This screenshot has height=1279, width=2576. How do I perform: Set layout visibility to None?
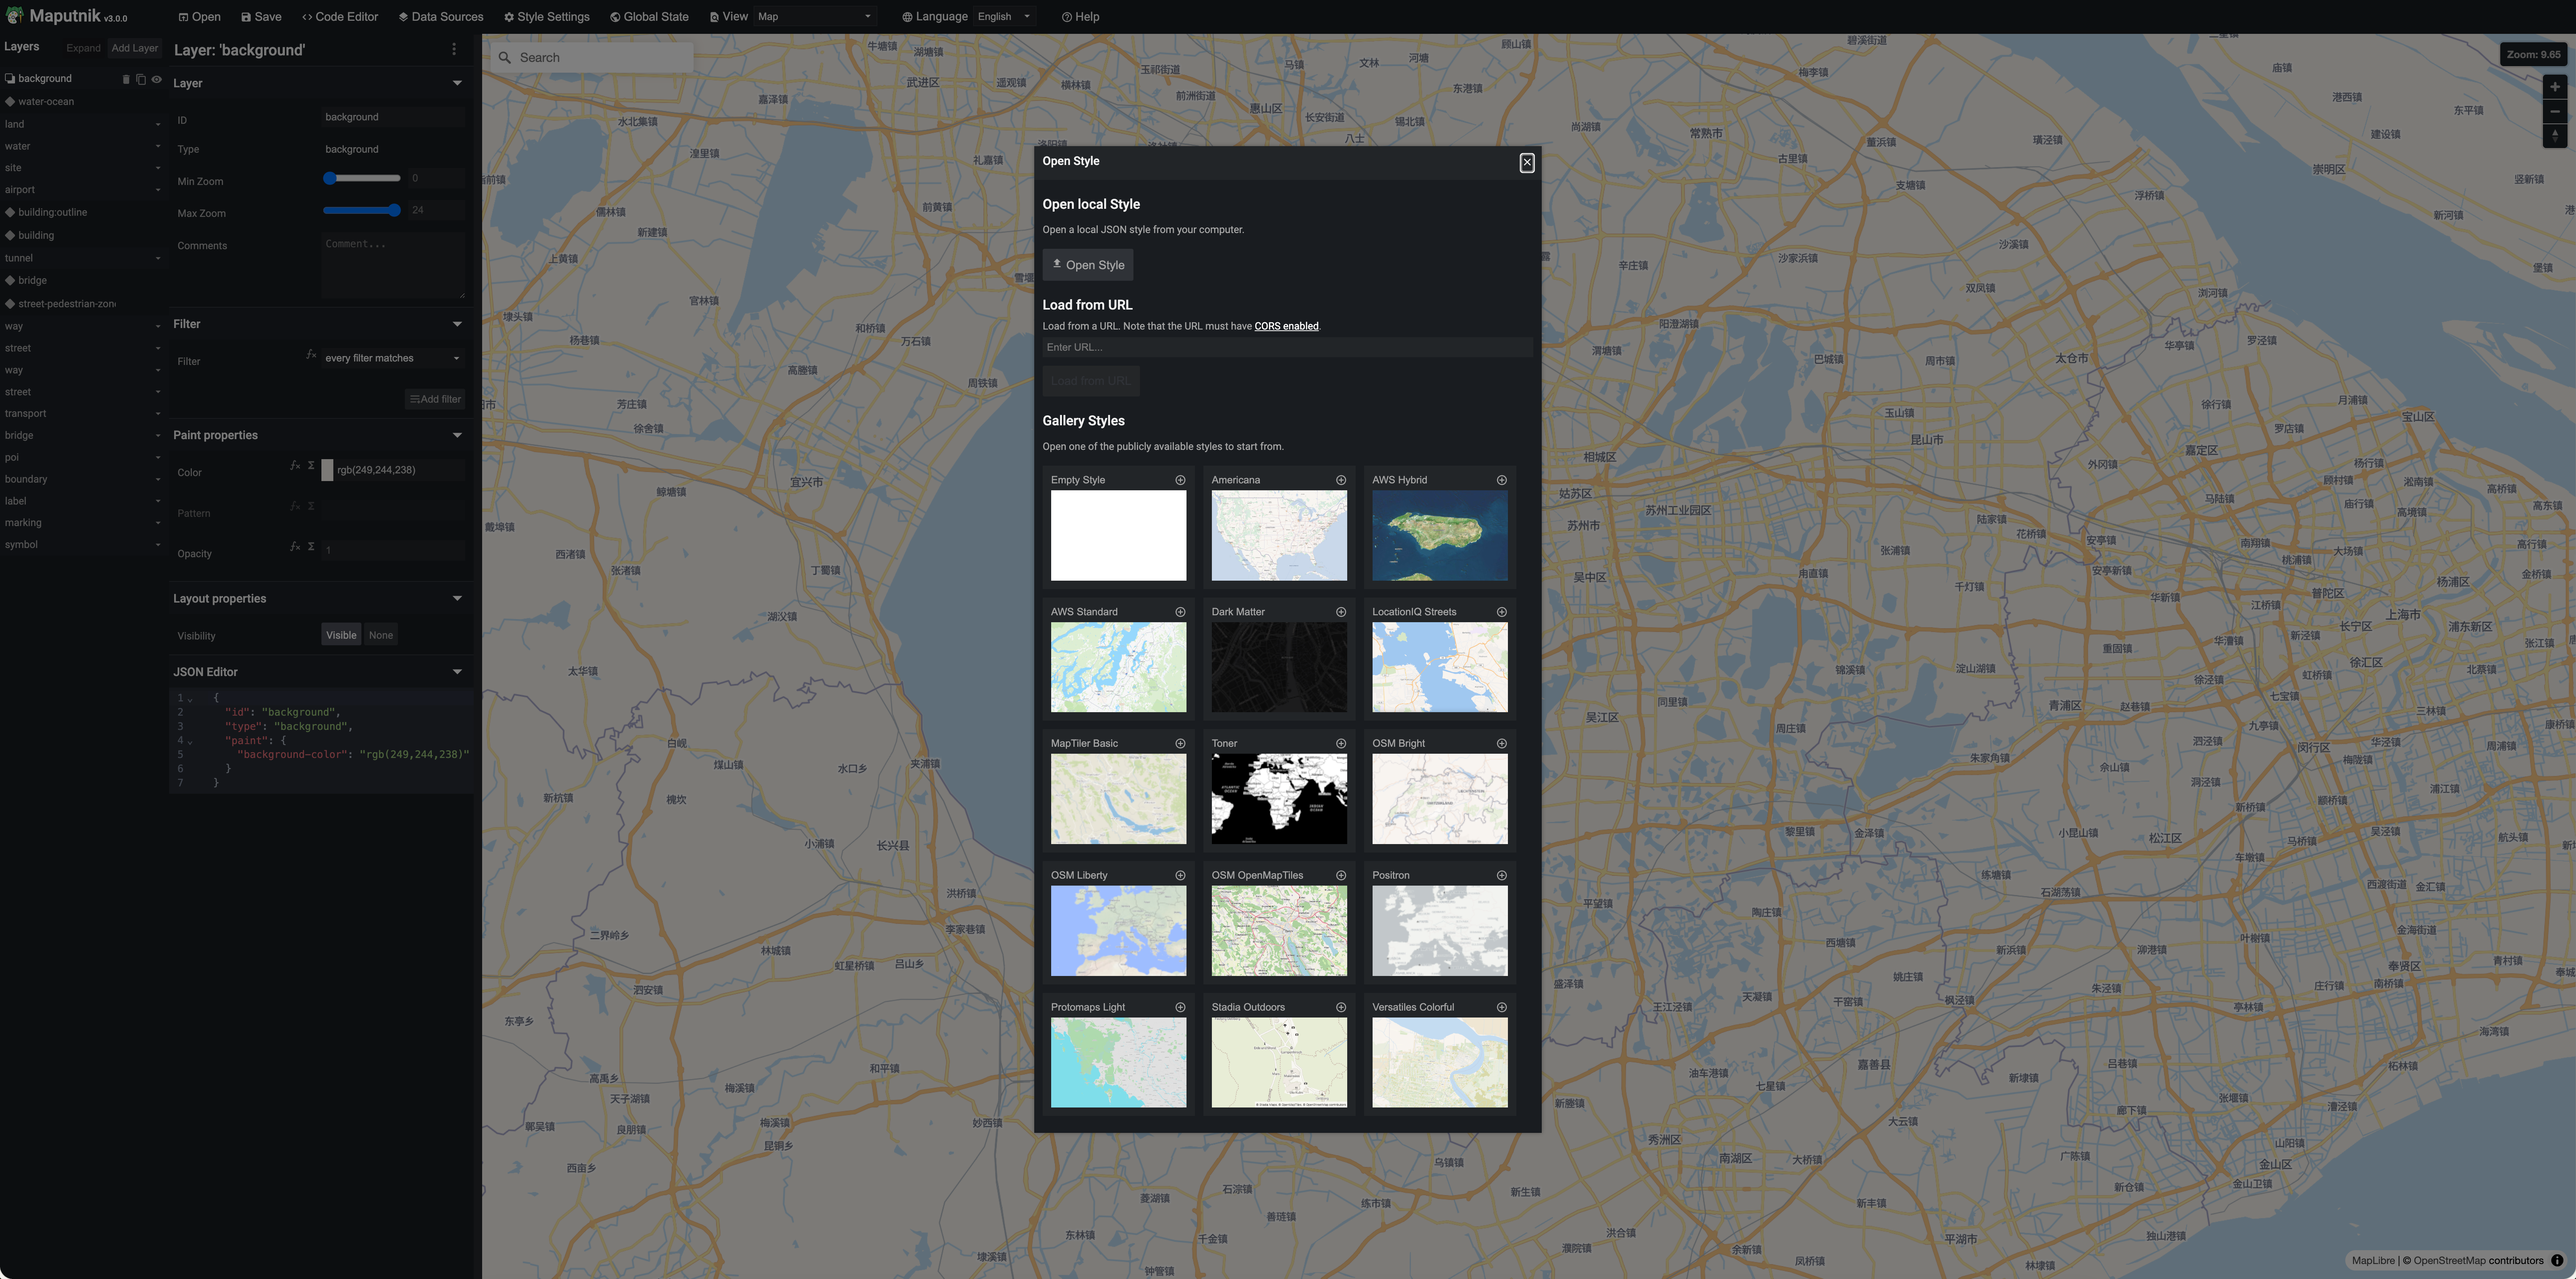coord(381,635)
